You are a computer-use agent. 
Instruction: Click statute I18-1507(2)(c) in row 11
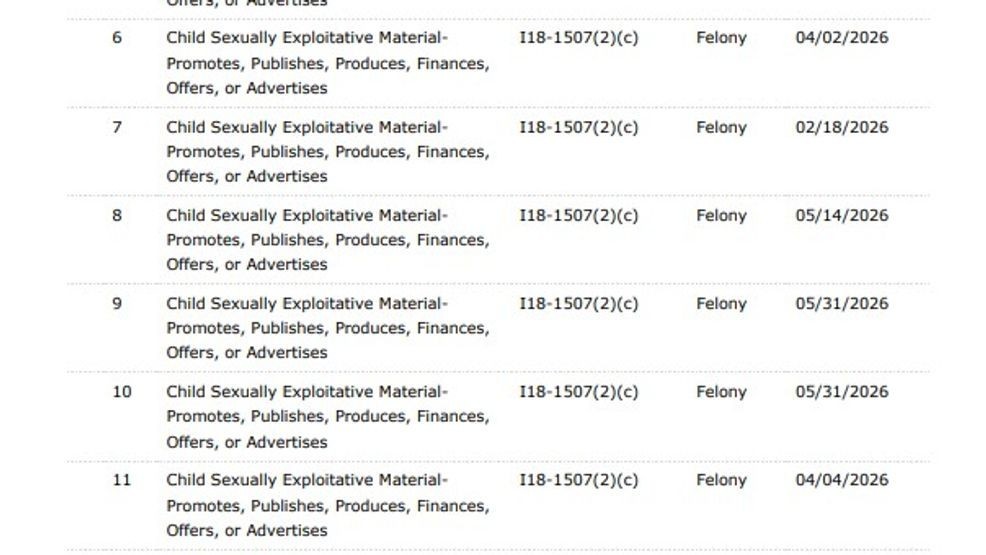coord(579,480)
